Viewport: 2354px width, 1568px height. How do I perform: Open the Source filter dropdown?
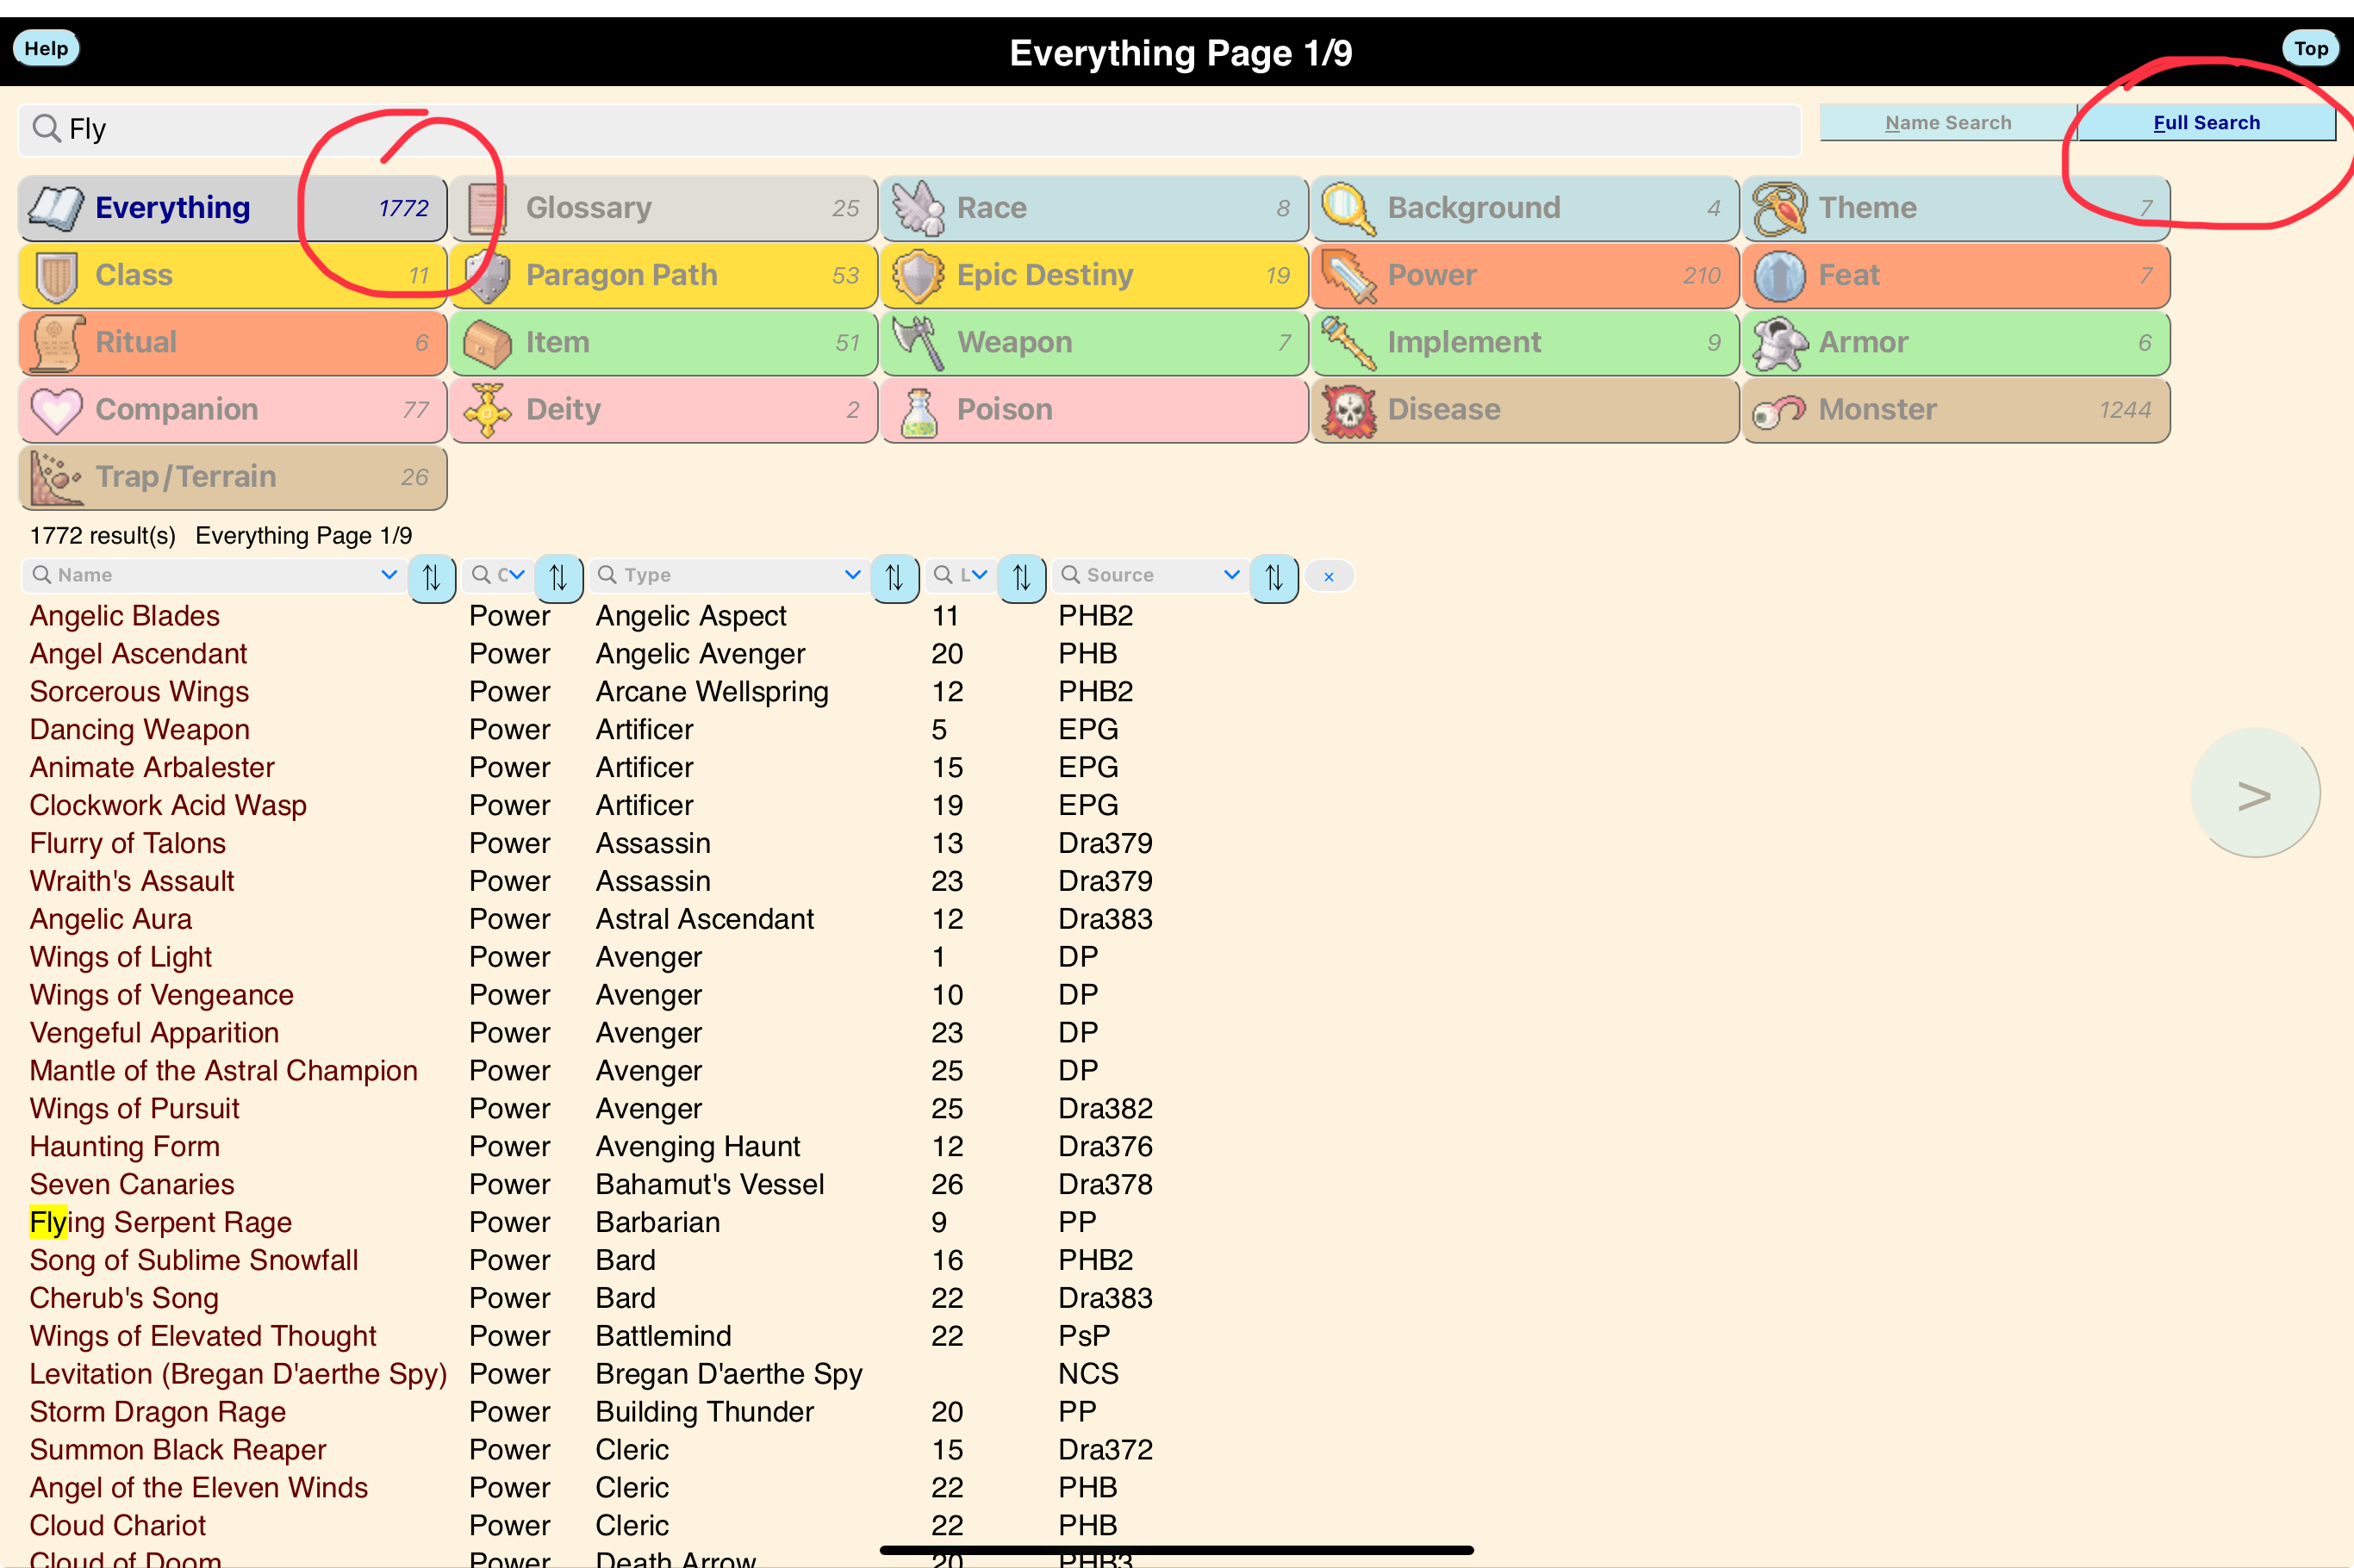[1232, 575]
